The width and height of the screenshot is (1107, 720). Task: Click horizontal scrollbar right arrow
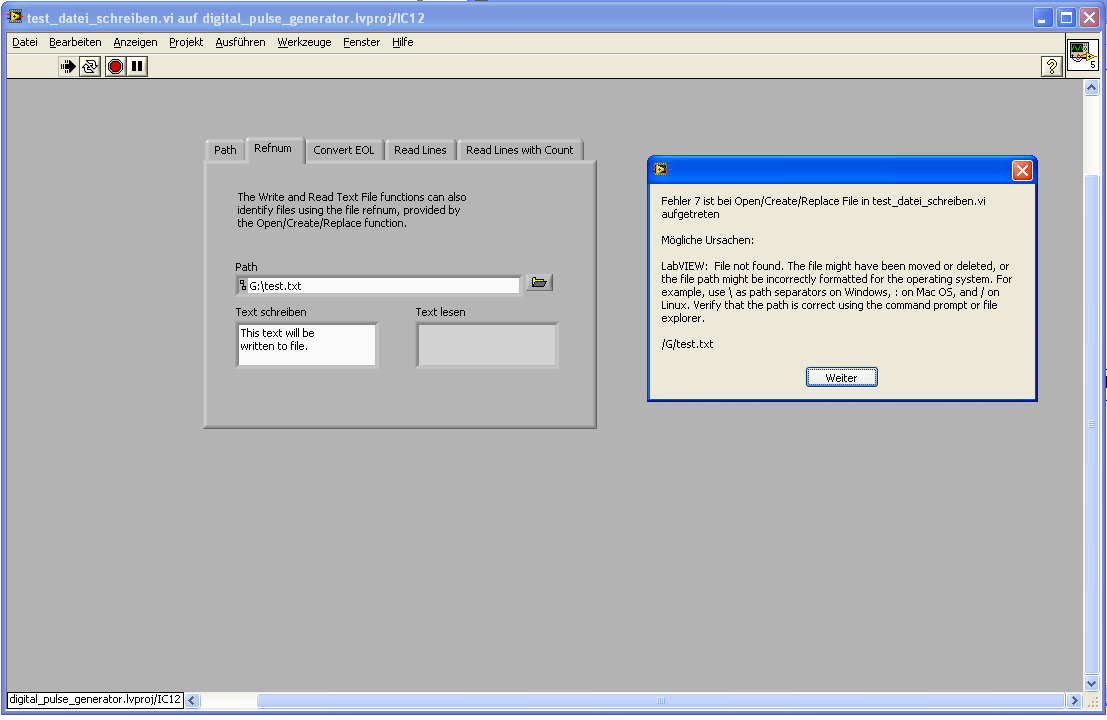pyautogui.click(x=1075, y=701)
